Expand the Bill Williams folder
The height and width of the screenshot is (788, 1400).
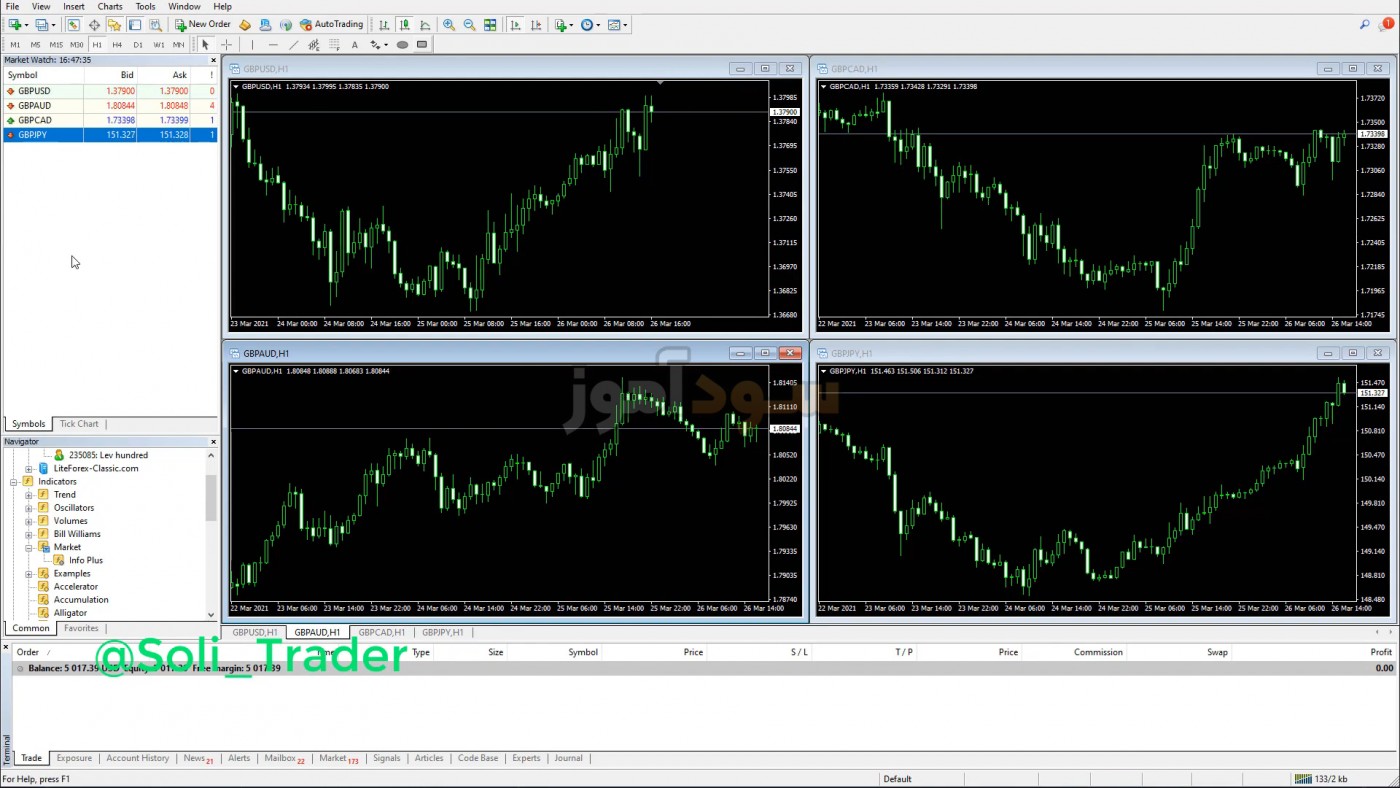click(29, 534)
